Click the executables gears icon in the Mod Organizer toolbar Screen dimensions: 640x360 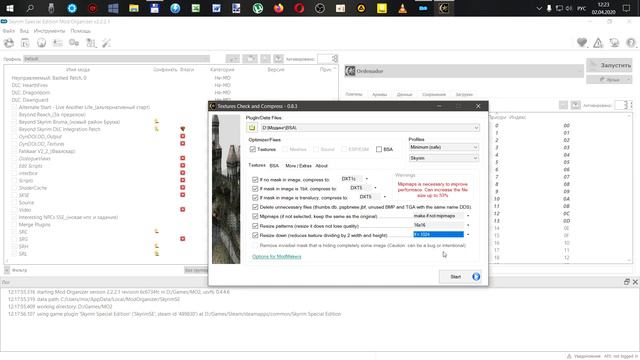coord(74,43)
